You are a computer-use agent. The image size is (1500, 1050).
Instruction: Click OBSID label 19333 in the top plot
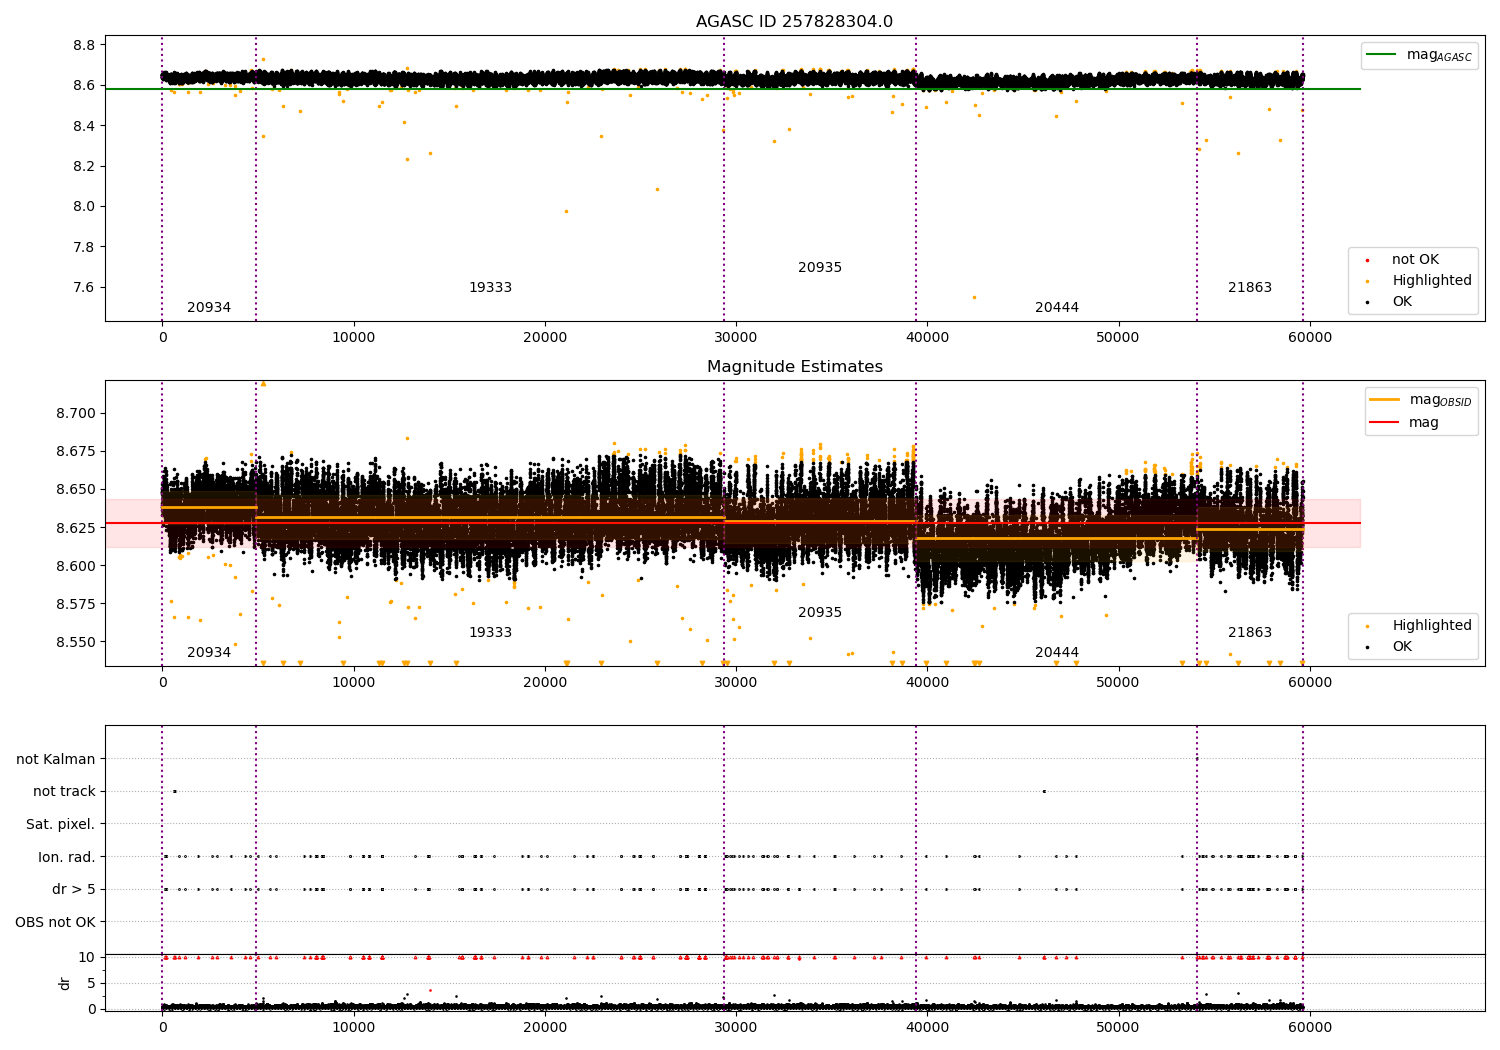point(490,288)
